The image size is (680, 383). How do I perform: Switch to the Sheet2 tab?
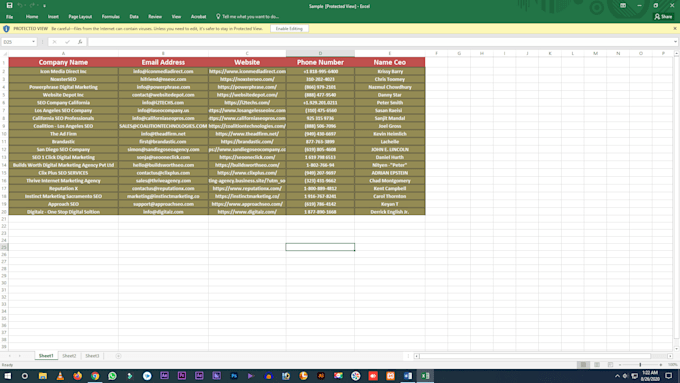tap(69, 356)
